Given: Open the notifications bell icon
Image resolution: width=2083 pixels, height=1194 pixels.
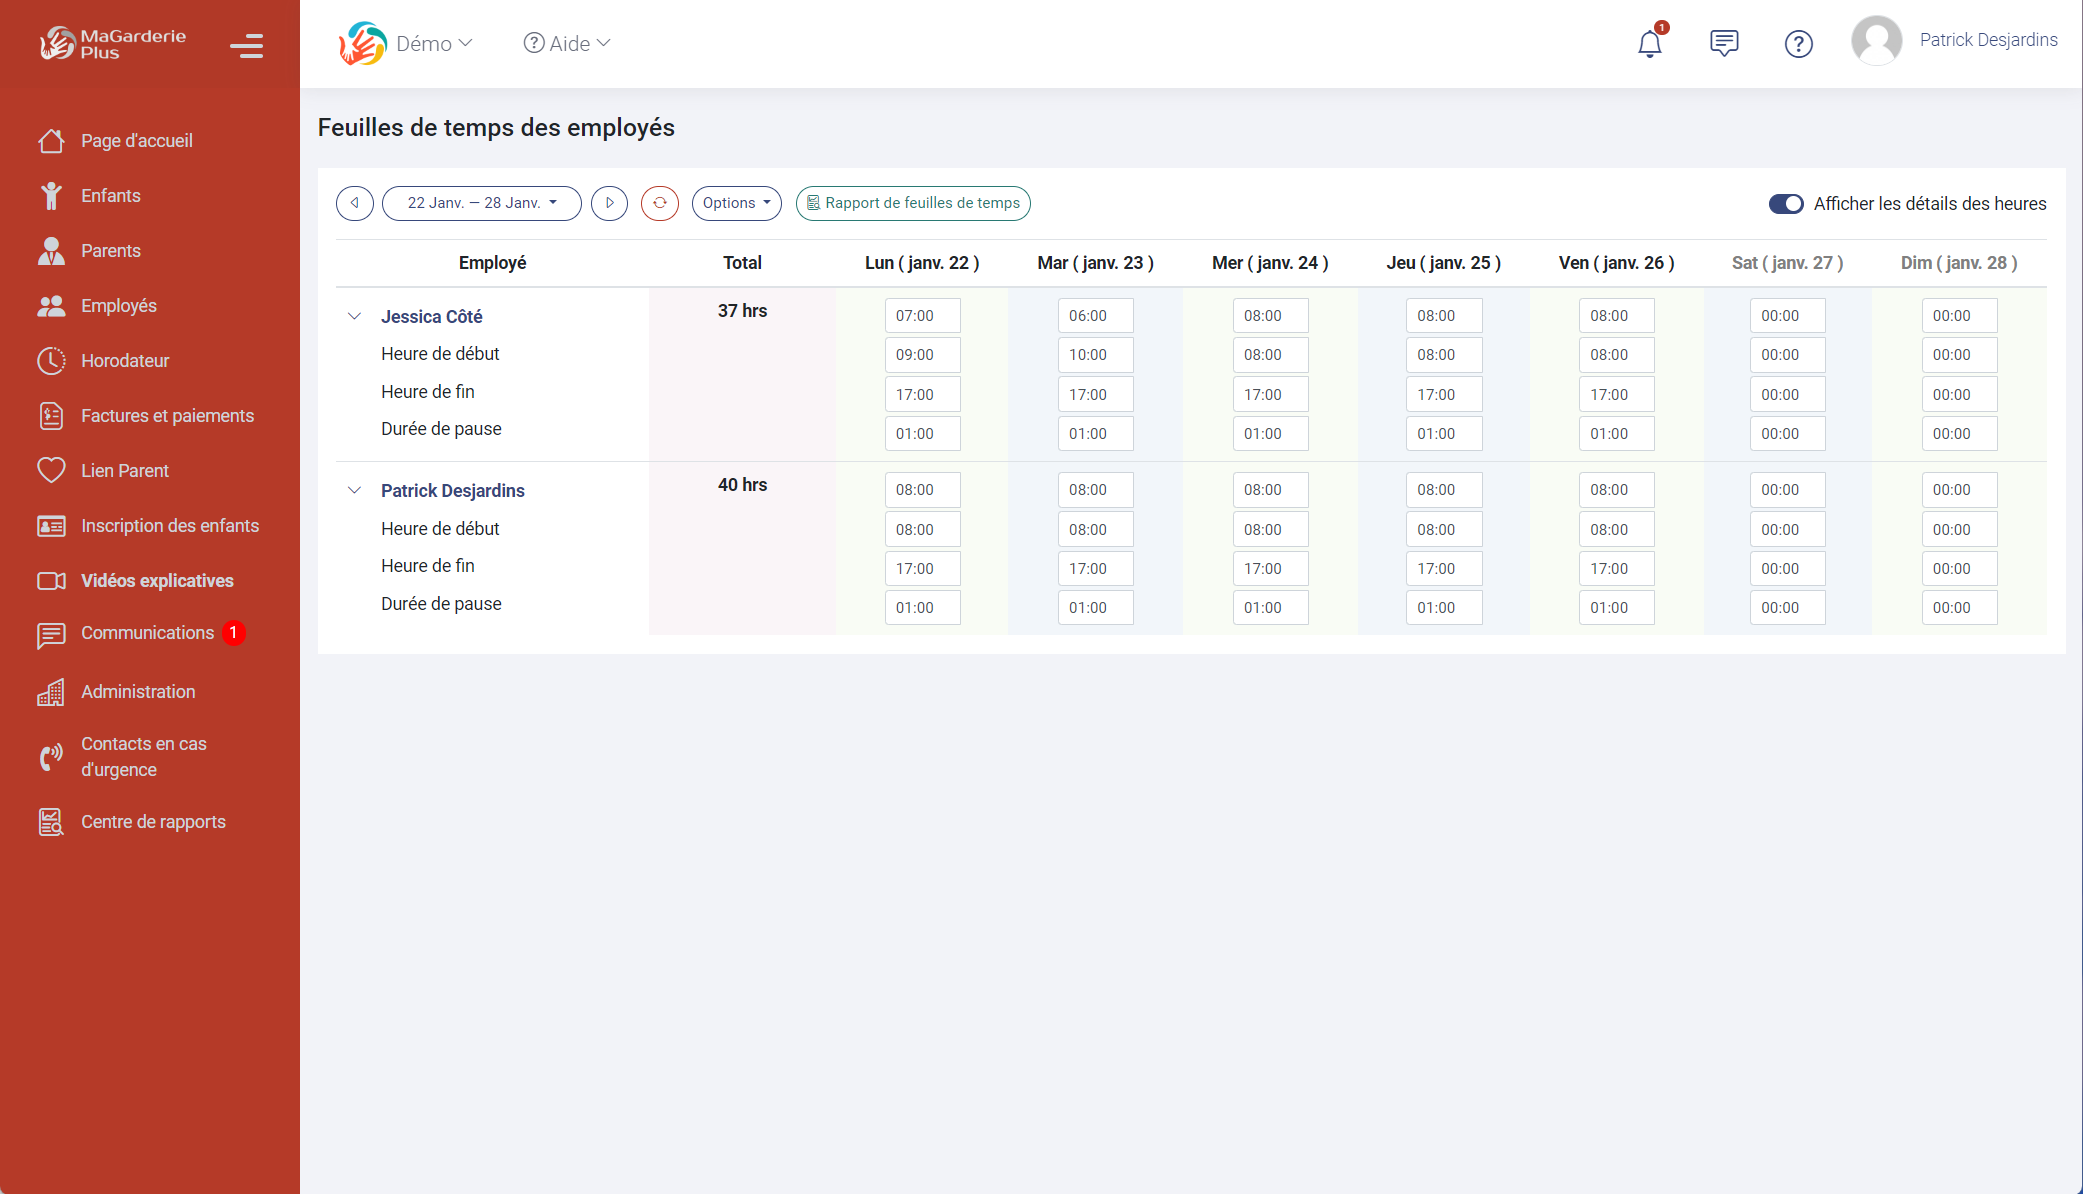Looking at the screenshot, I should click(1650, 43).
